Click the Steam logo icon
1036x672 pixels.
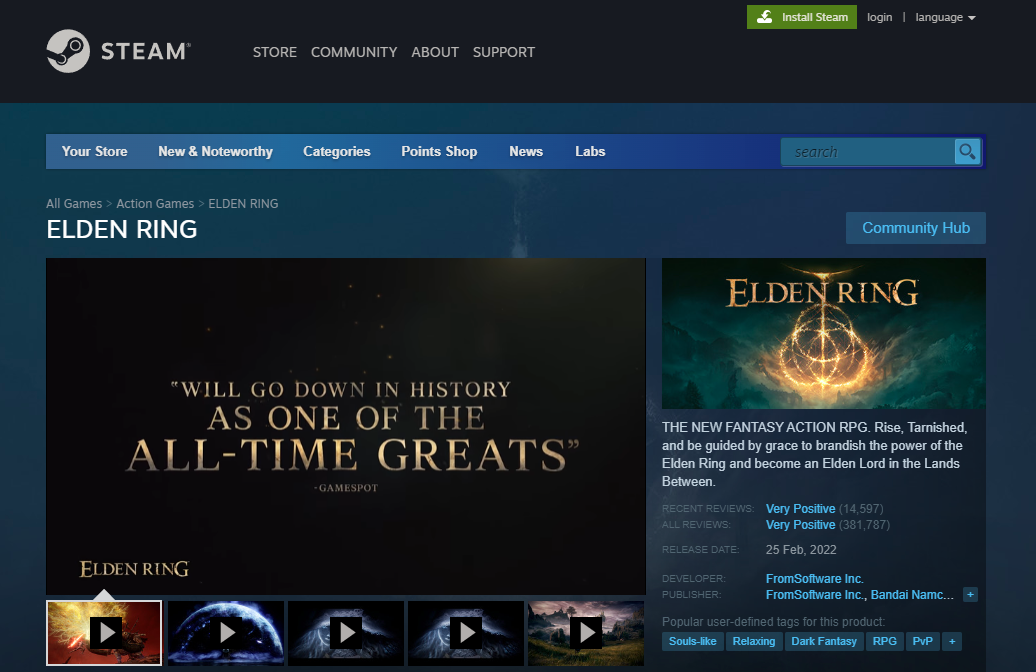coord(68,51)
